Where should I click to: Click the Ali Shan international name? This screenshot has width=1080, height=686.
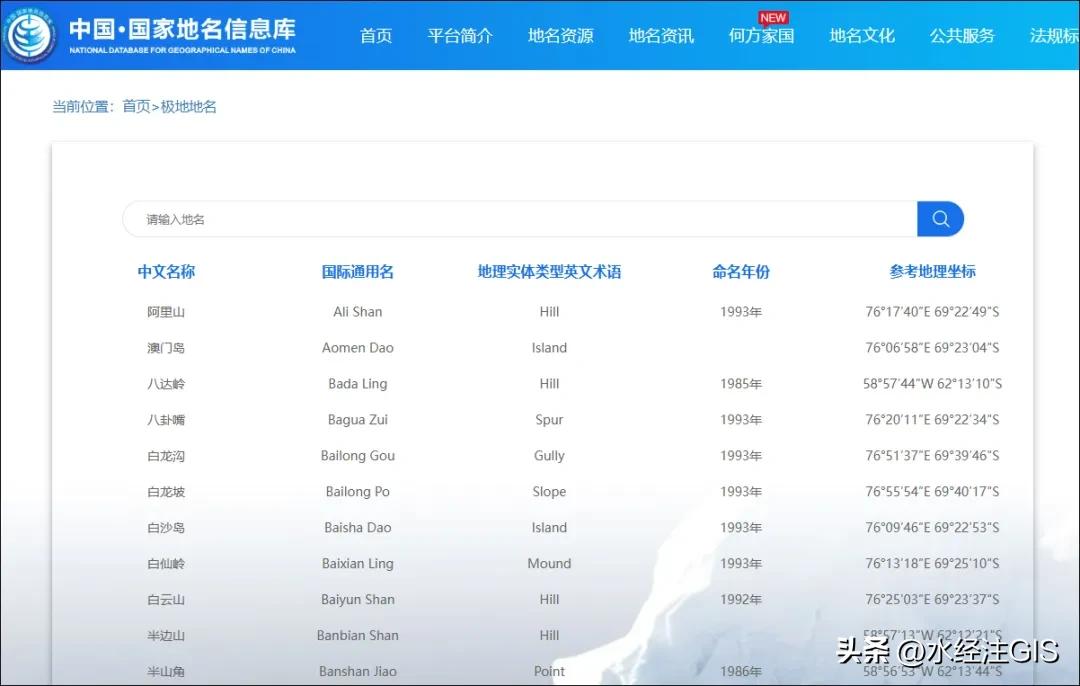[x=357, y=312]
